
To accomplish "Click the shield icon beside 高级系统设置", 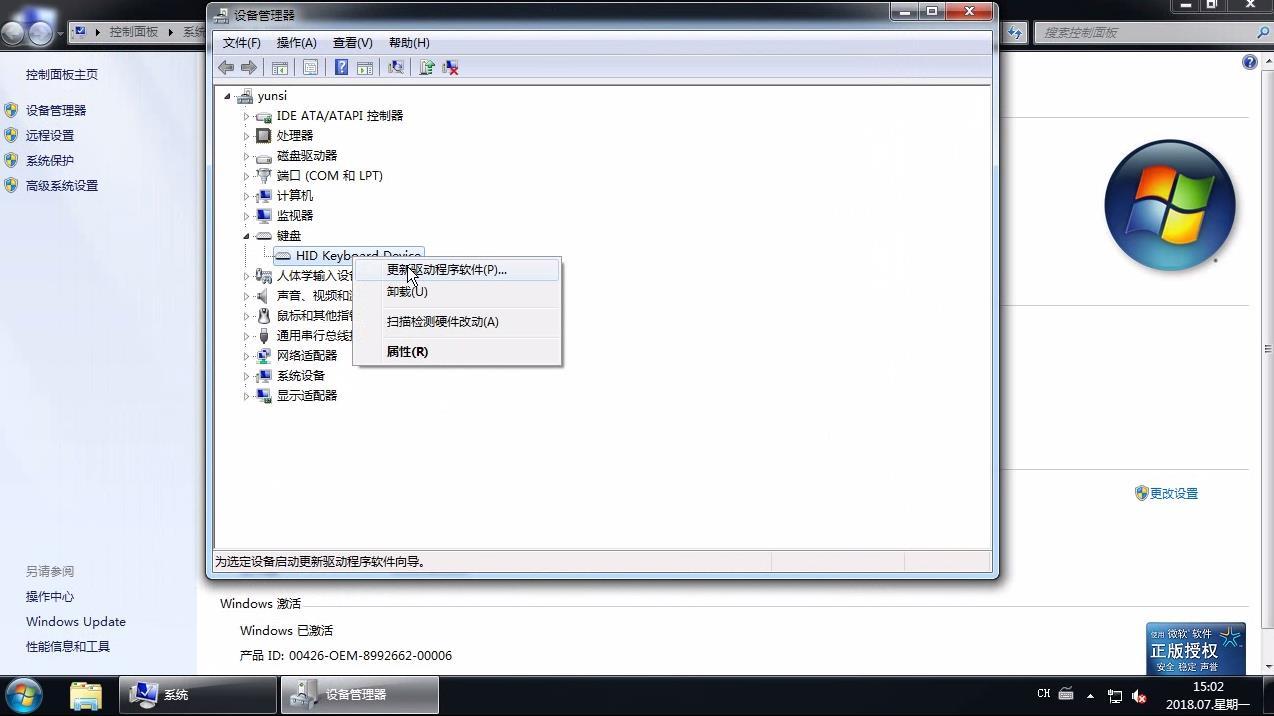I will [x=11, y=185].
